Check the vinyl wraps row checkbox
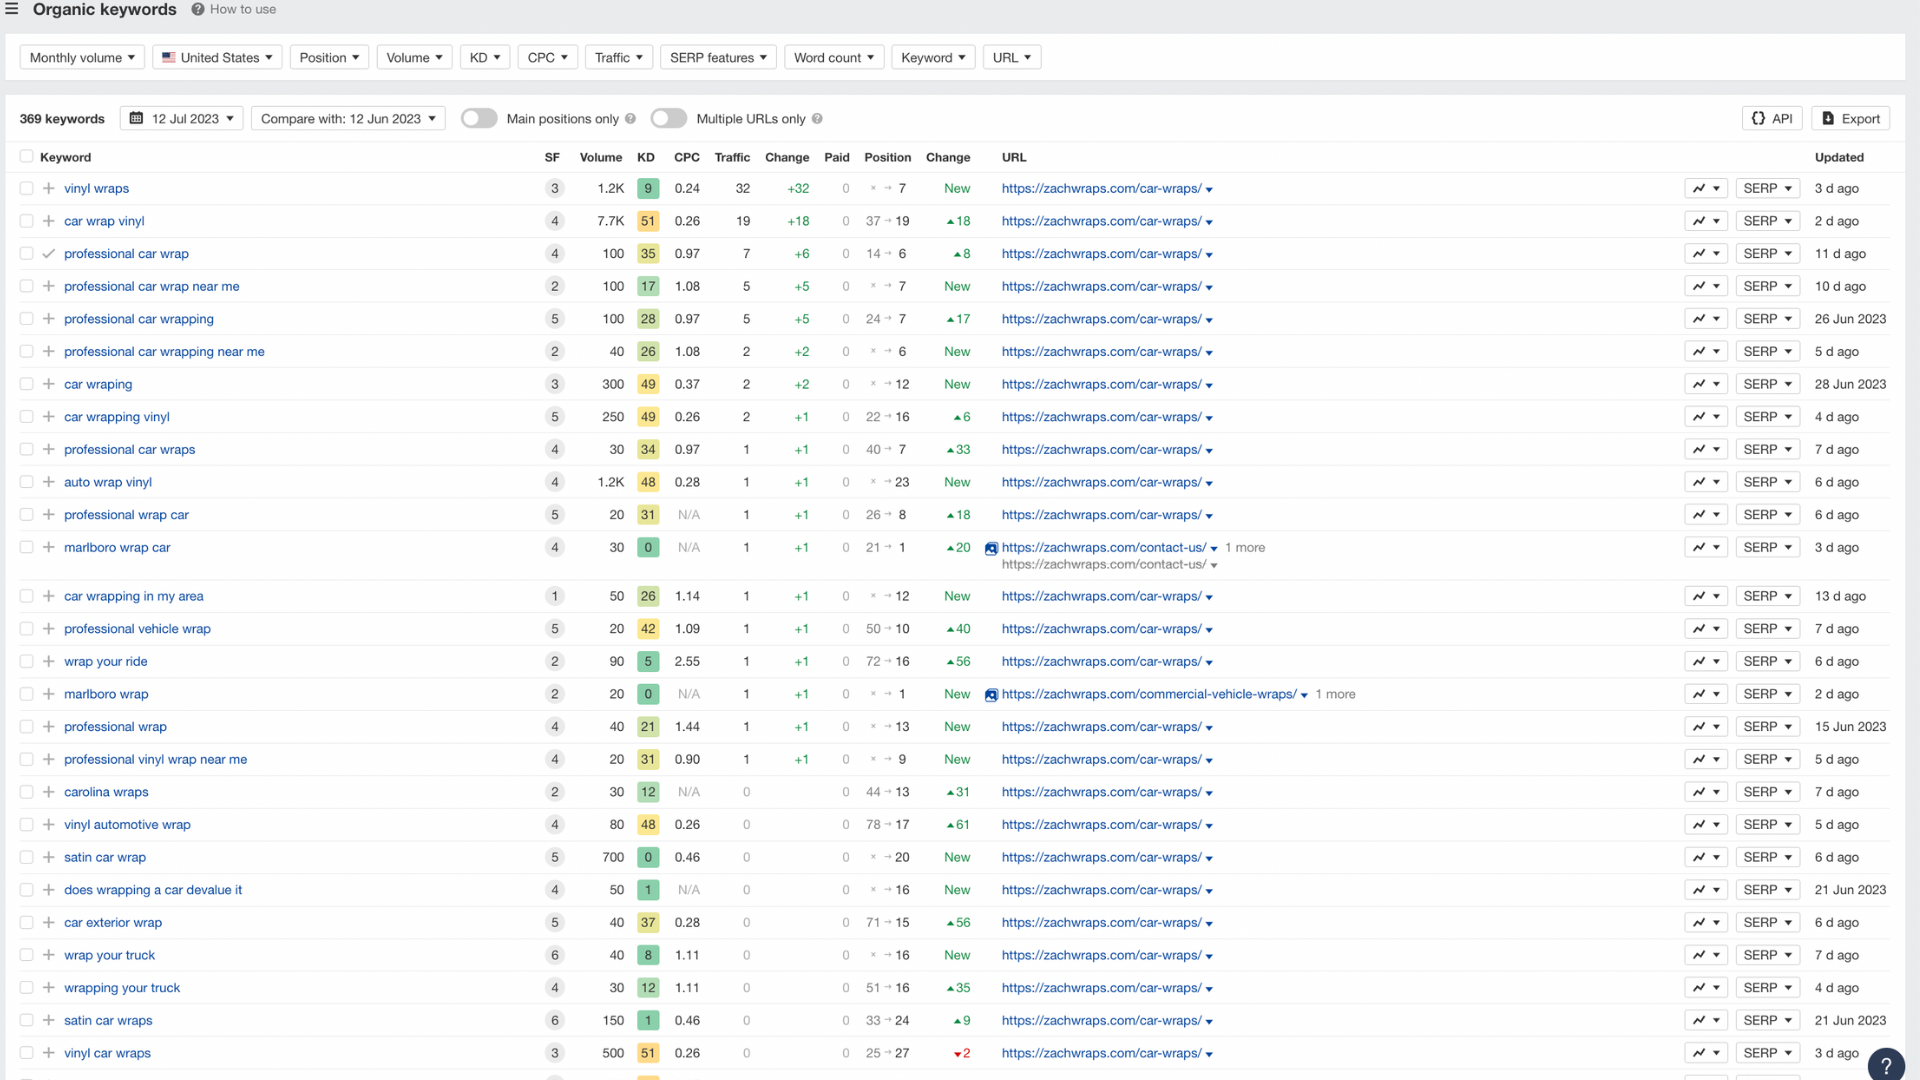 (26, 188)
